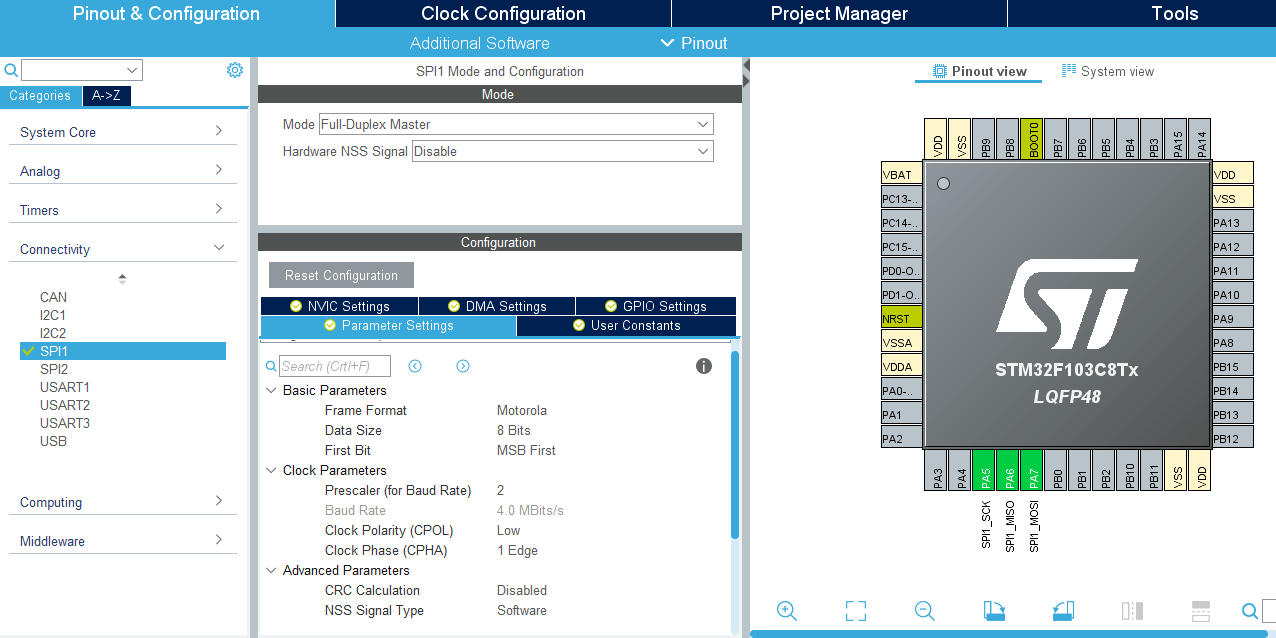Open the categories gear settings icon

[x=235, y=70]
